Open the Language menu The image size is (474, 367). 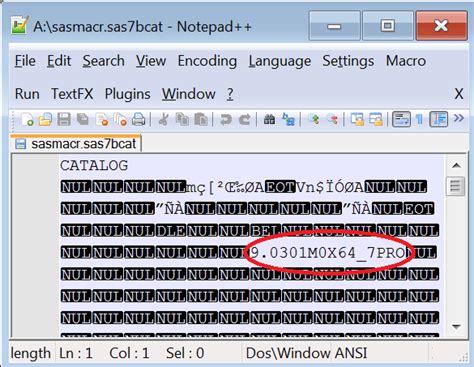[x=280, y=62]
